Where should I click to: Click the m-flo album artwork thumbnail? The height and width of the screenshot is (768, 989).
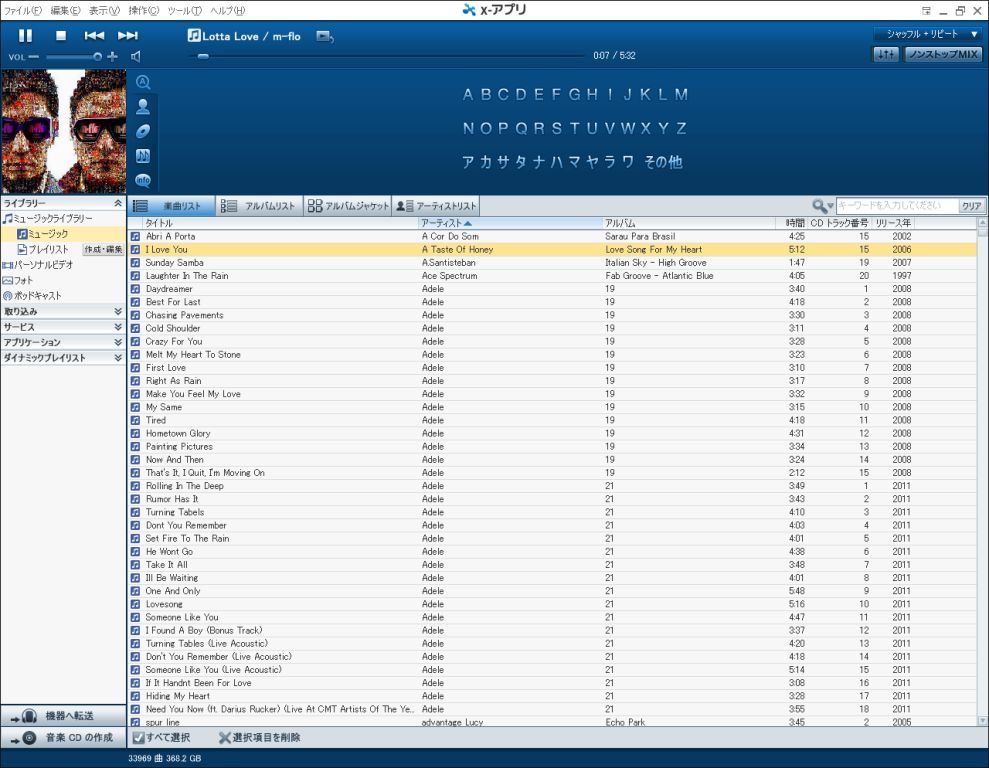[x=63, y=131]
